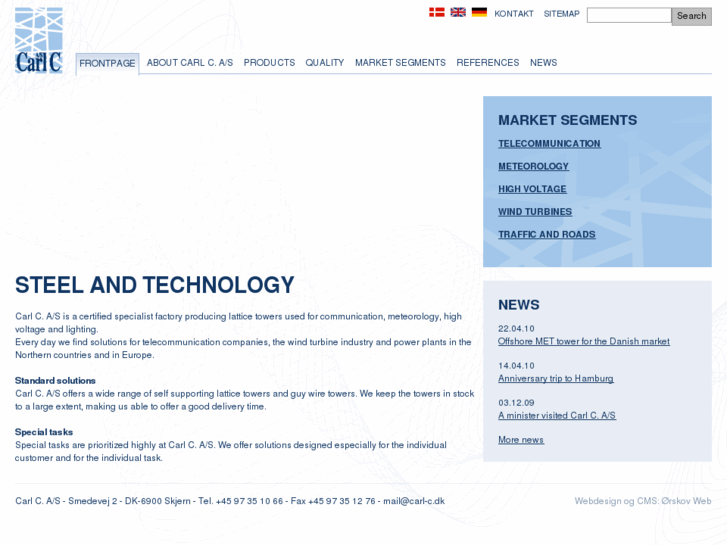
Task: Switch language with the German flag
Action: [479, 13]
